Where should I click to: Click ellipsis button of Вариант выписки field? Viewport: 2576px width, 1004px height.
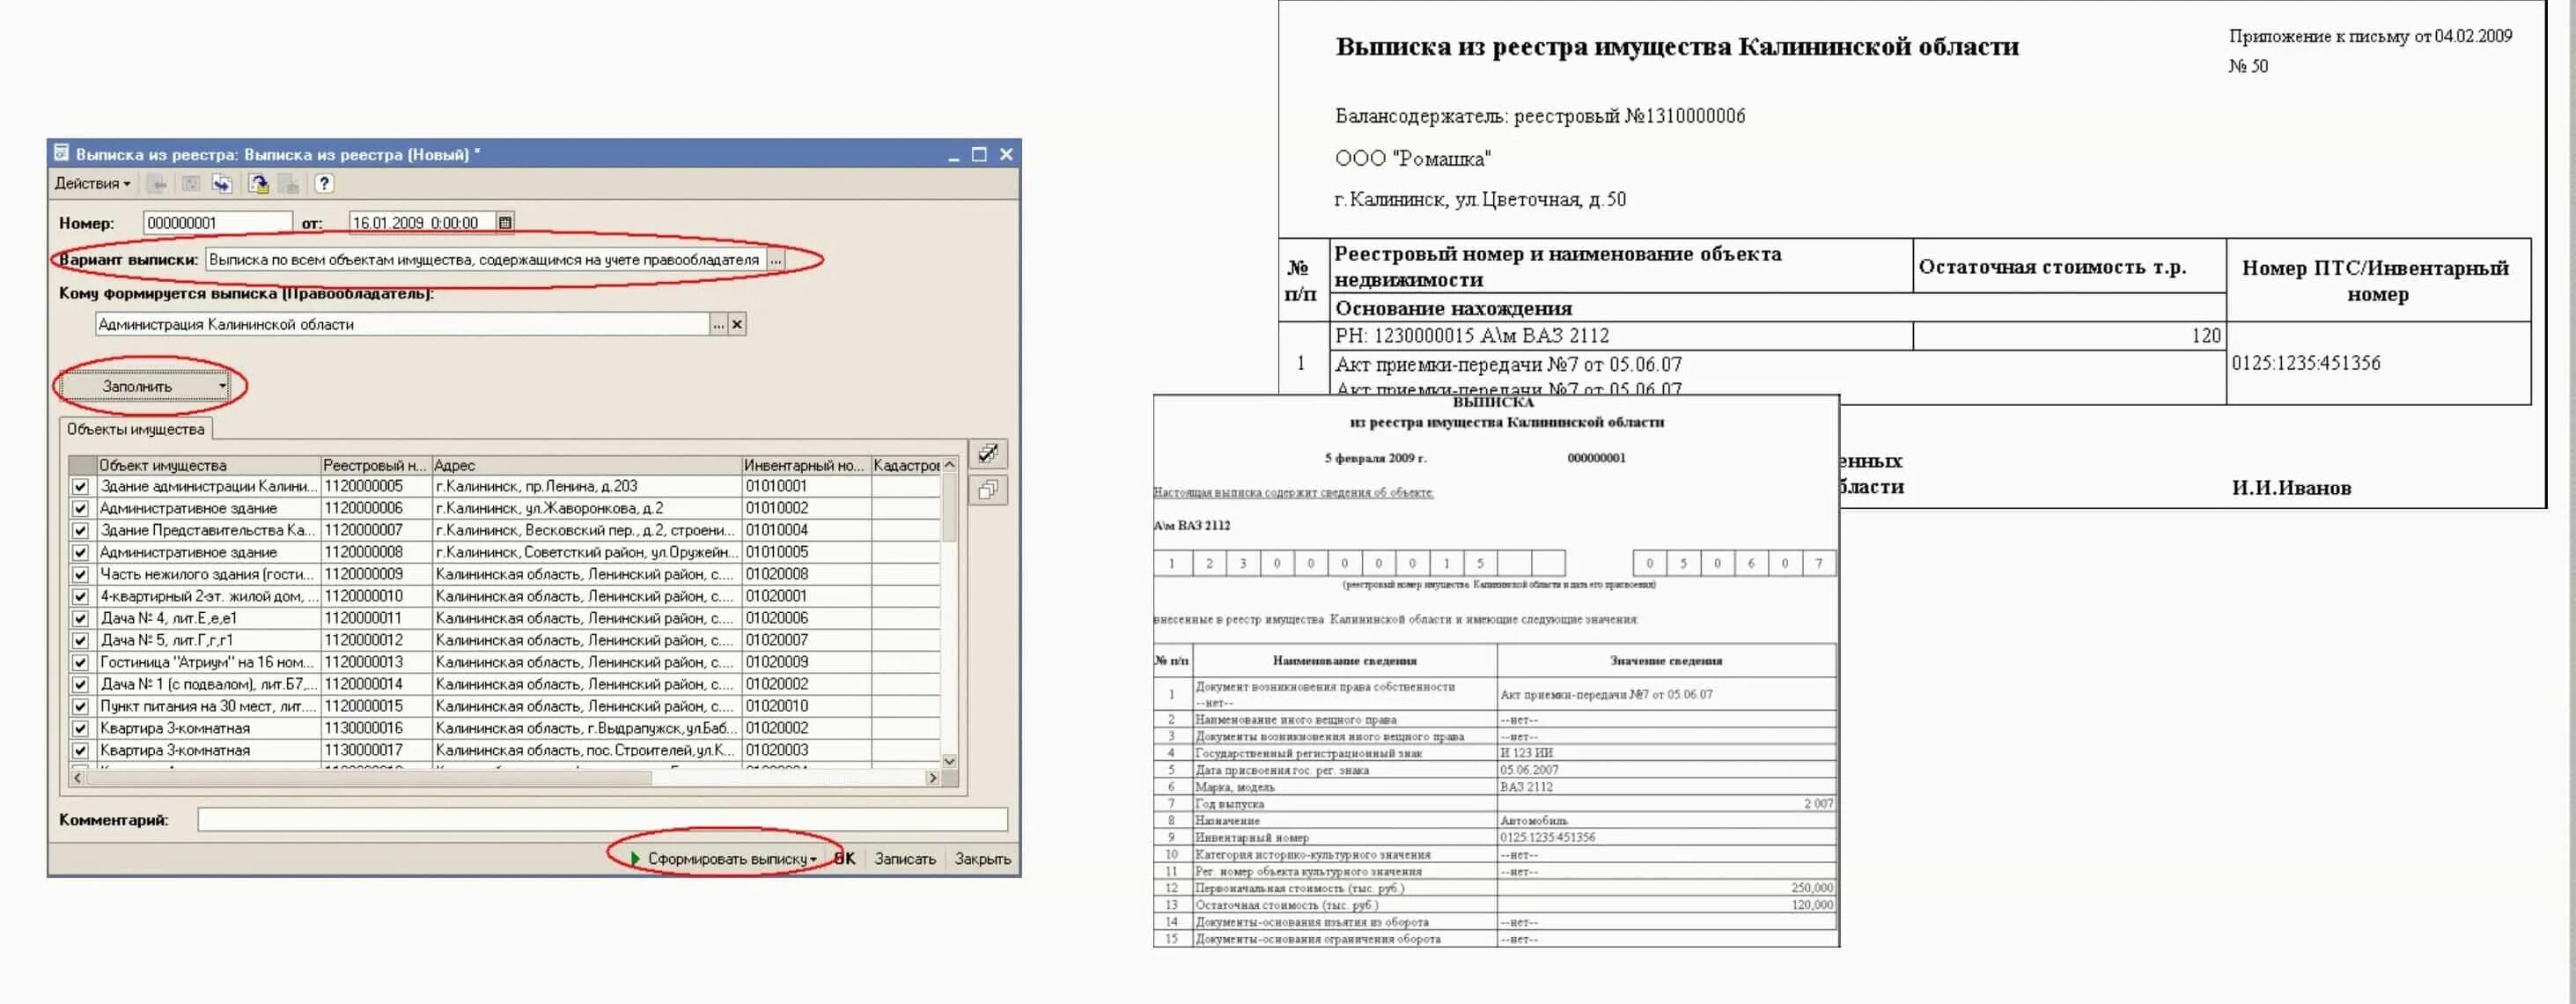tap(775, 260)
